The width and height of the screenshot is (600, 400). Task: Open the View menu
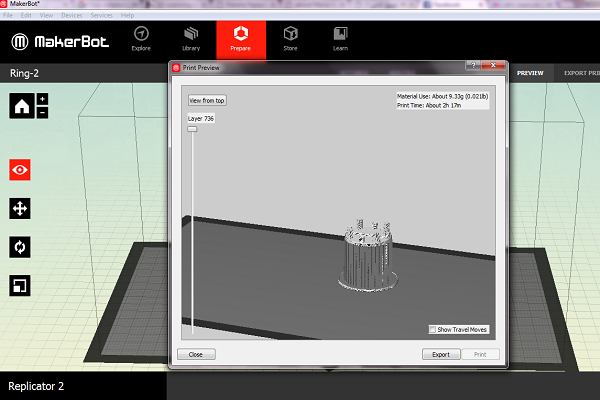click(x=46, y=15)
